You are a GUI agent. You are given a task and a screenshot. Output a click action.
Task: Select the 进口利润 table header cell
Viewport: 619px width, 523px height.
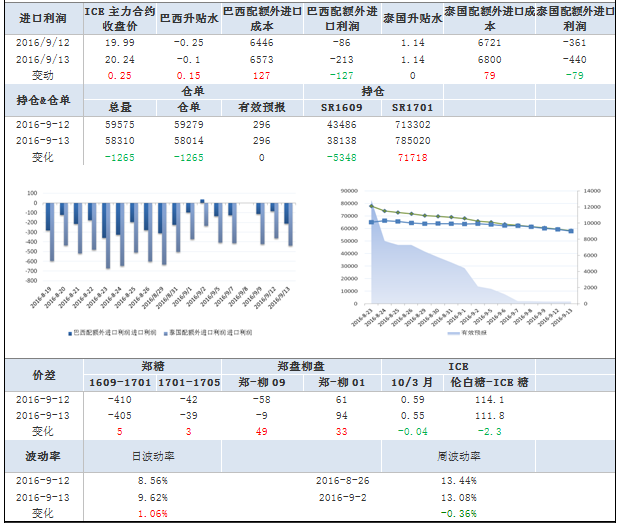click(37, 18)
